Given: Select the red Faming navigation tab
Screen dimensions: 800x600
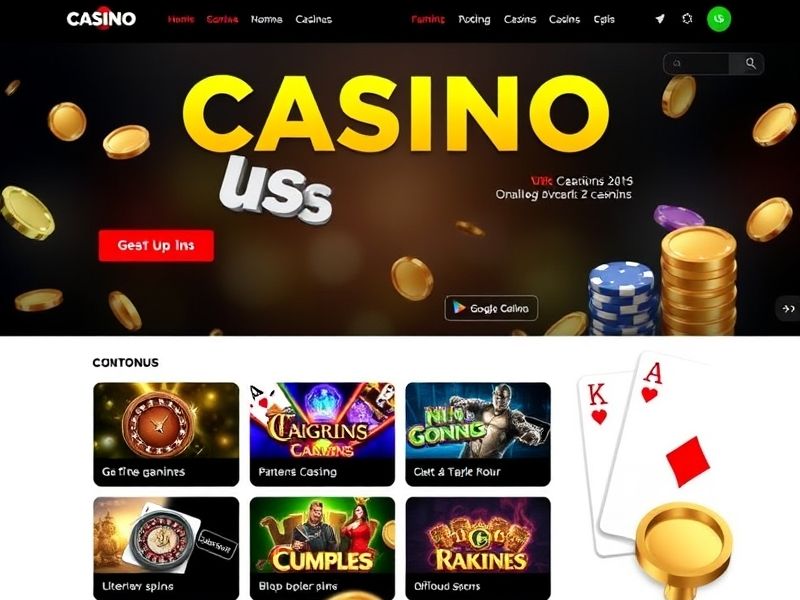Looking at the screenshot, I should [x=428, y=19].
